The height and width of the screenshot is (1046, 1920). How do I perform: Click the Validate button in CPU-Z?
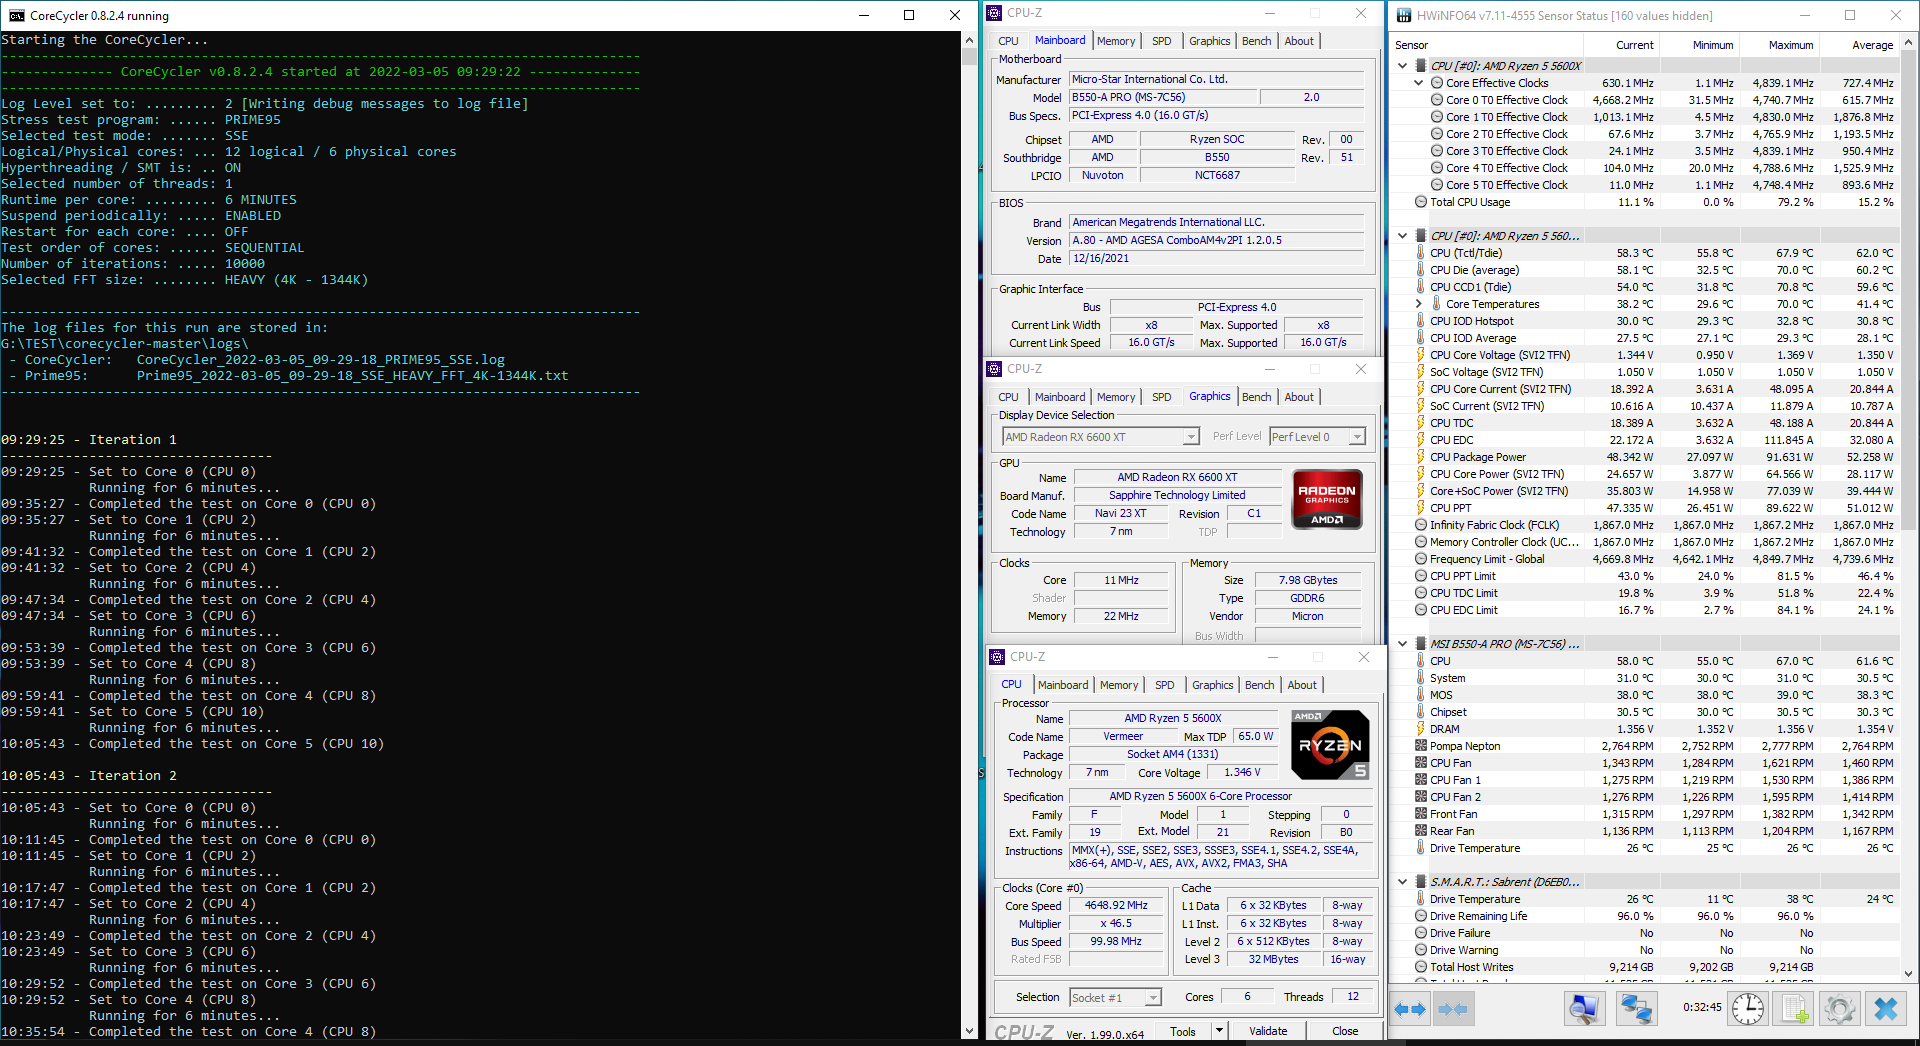[x=1268, y=1031]
